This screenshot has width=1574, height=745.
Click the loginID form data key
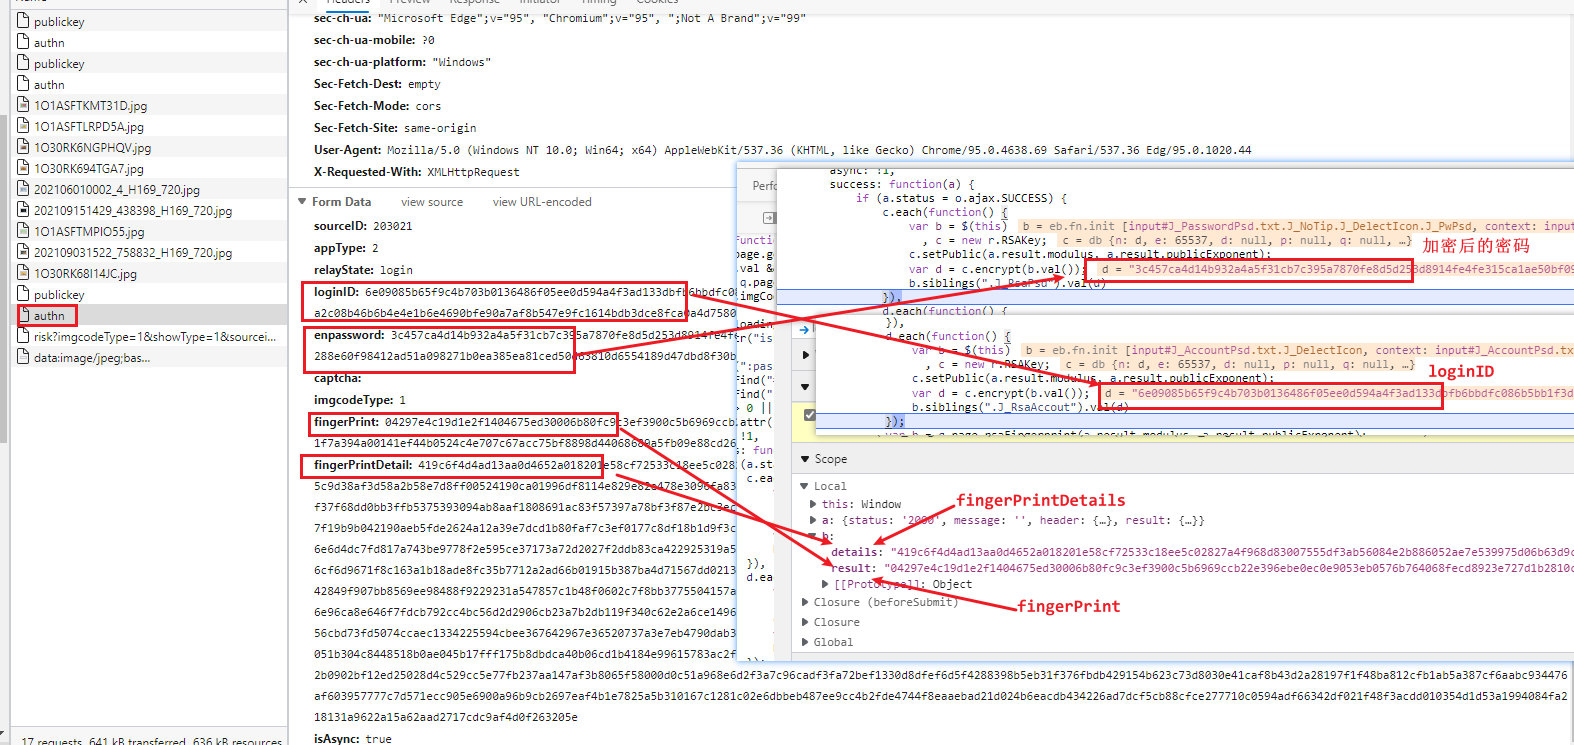[336, 292]
